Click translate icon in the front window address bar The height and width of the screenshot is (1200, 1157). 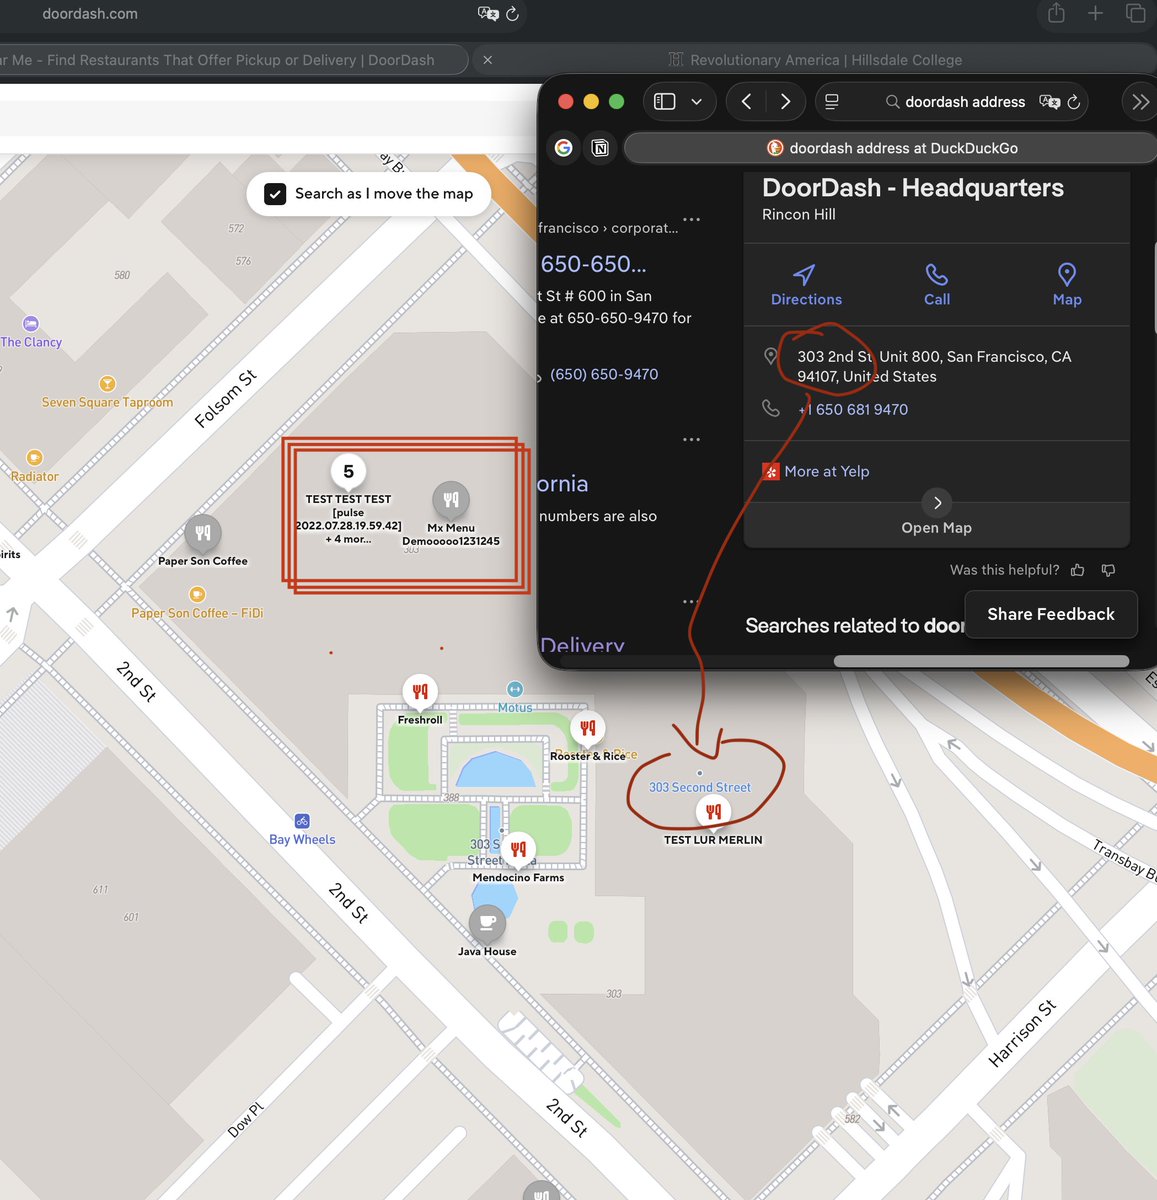tap(1049, 101)
